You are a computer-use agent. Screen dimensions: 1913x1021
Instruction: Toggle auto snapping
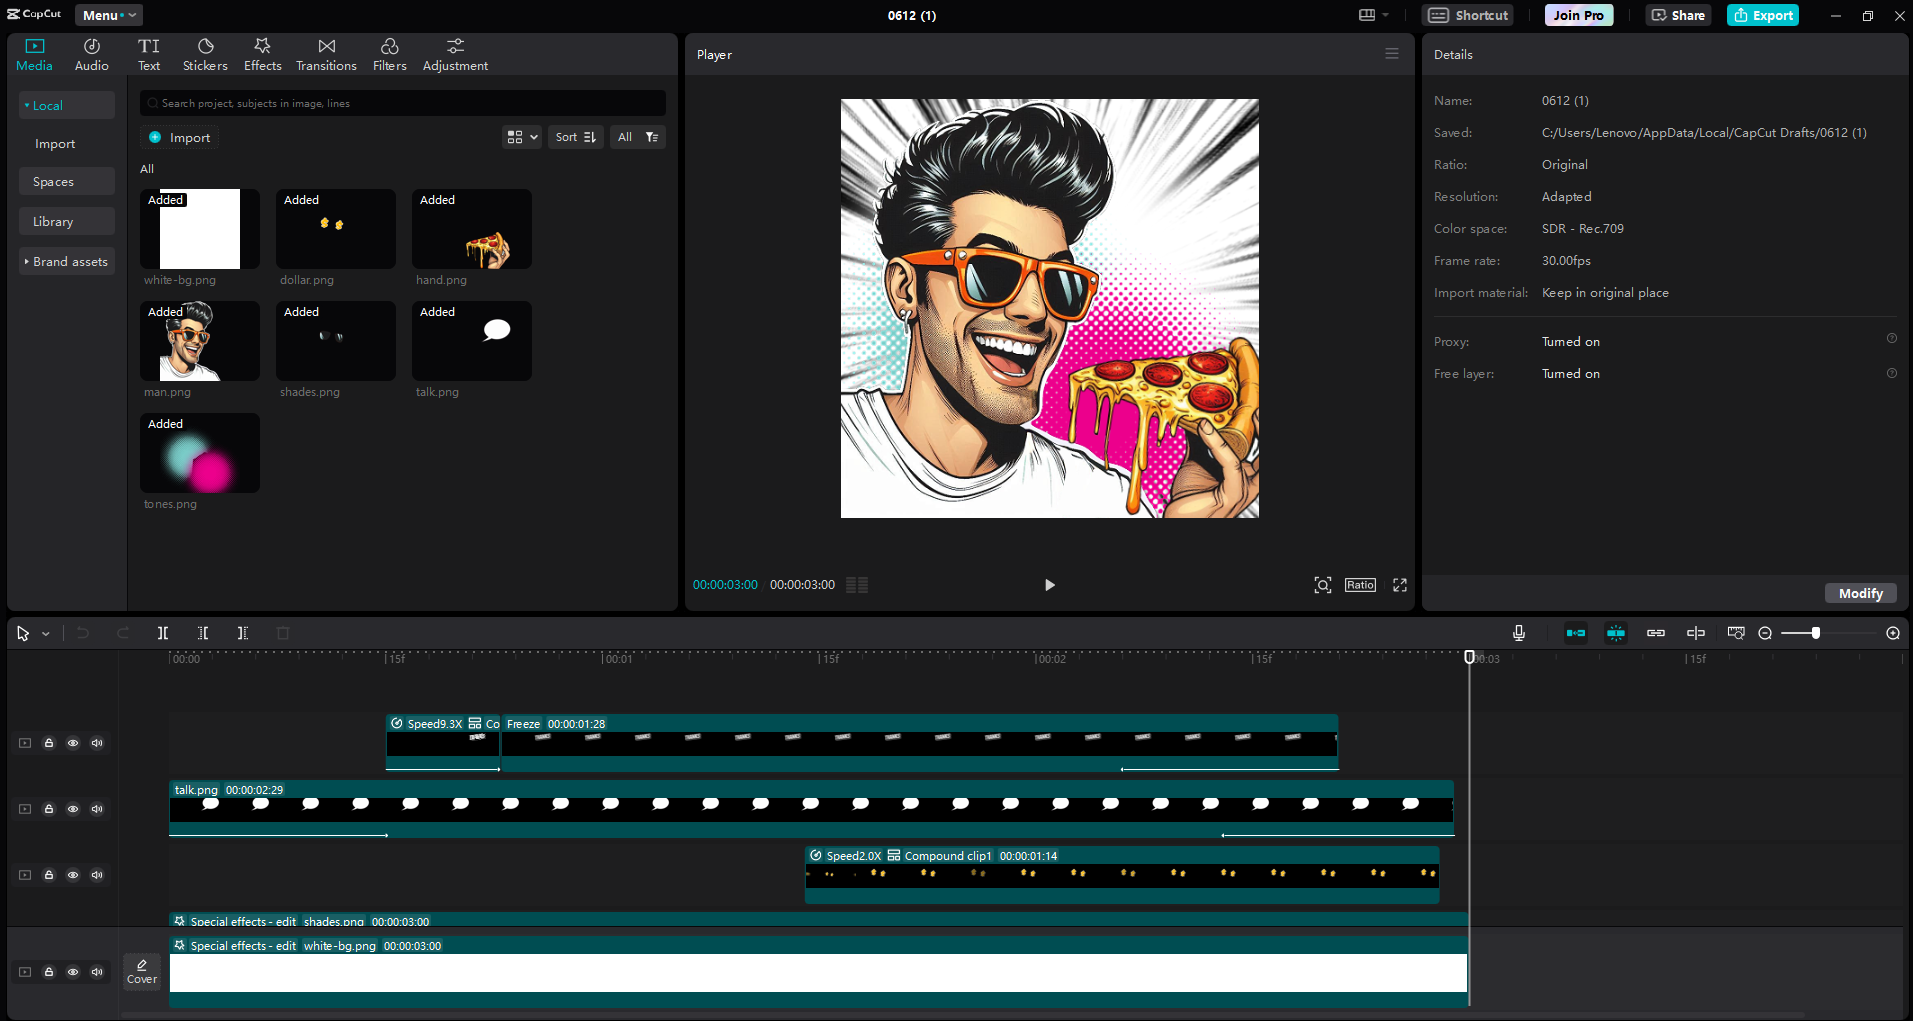(1616, 633)
